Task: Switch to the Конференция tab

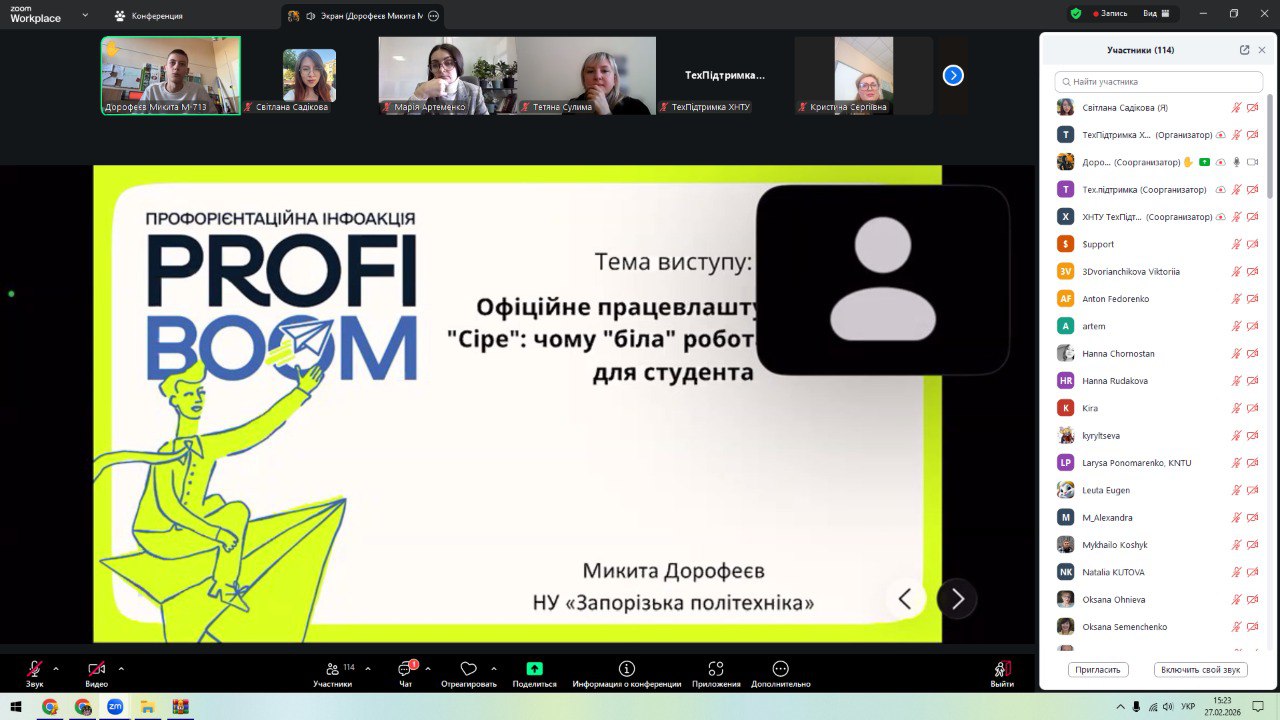Action: tap(148, 16)
